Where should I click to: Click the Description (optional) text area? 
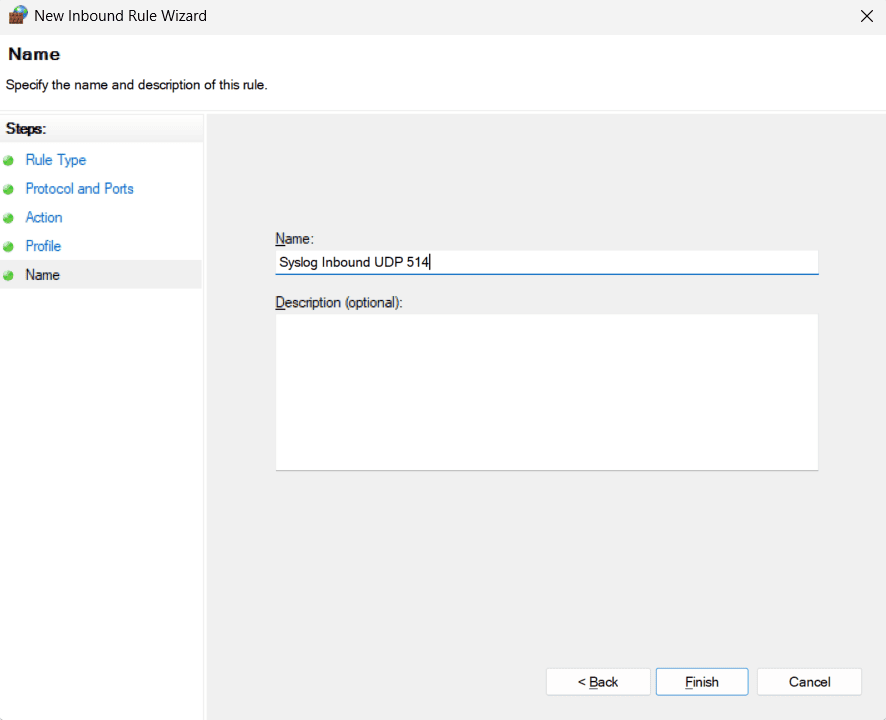546,390
